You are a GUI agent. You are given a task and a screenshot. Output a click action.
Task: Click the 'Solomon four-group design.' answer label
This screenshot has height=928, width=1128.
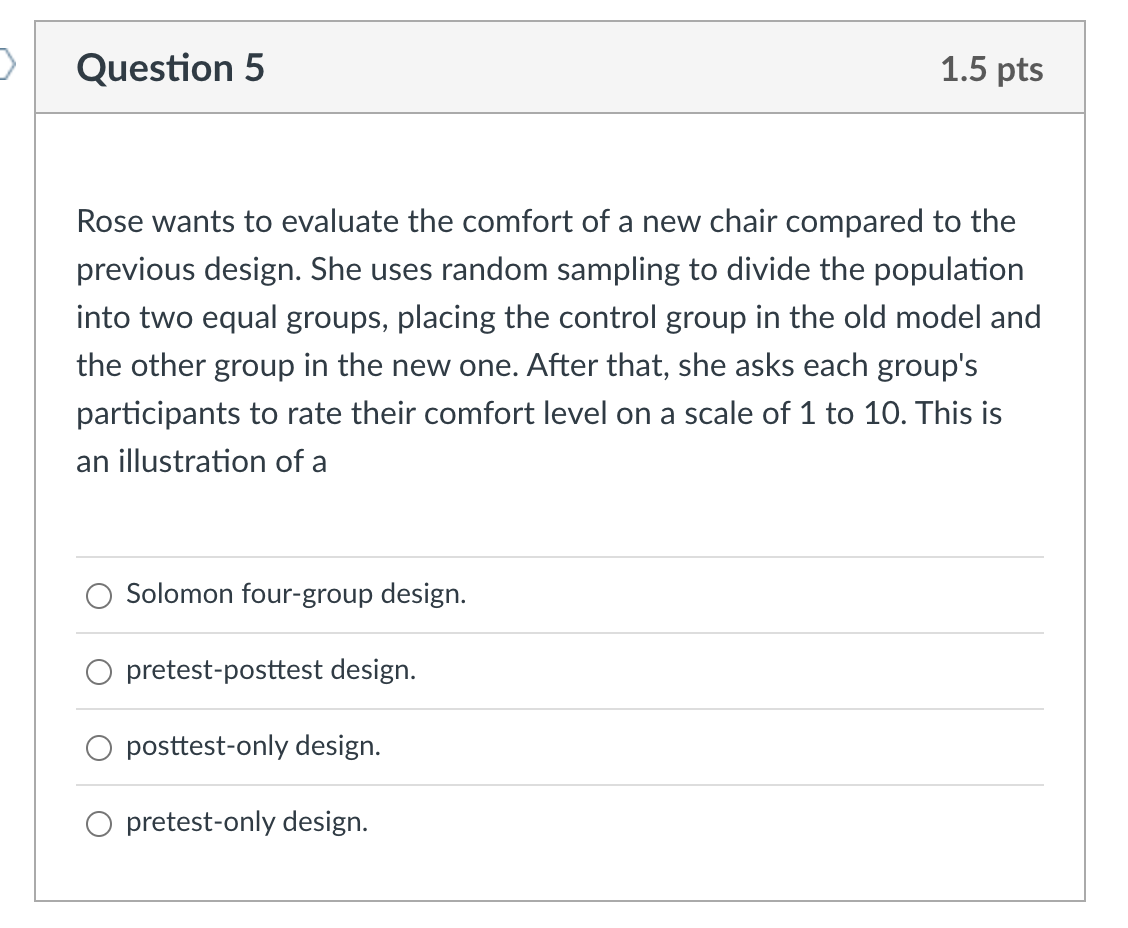296,594
